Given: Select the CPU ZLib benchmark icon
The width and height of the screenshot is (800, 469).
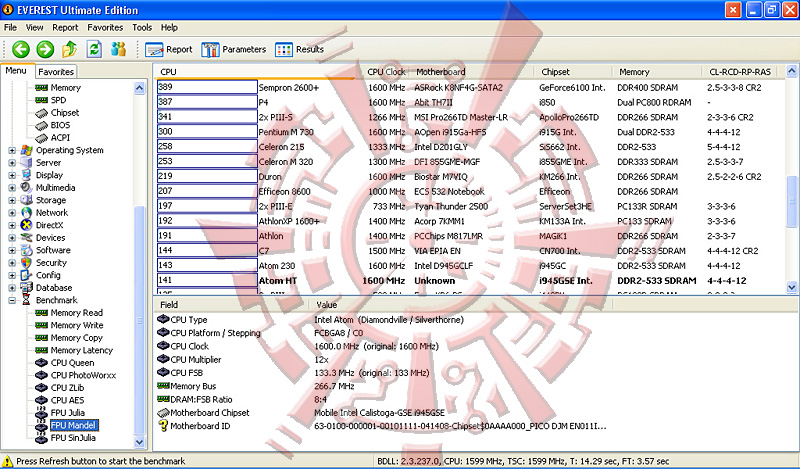Looking at the screenshot, I should point(41,388).
